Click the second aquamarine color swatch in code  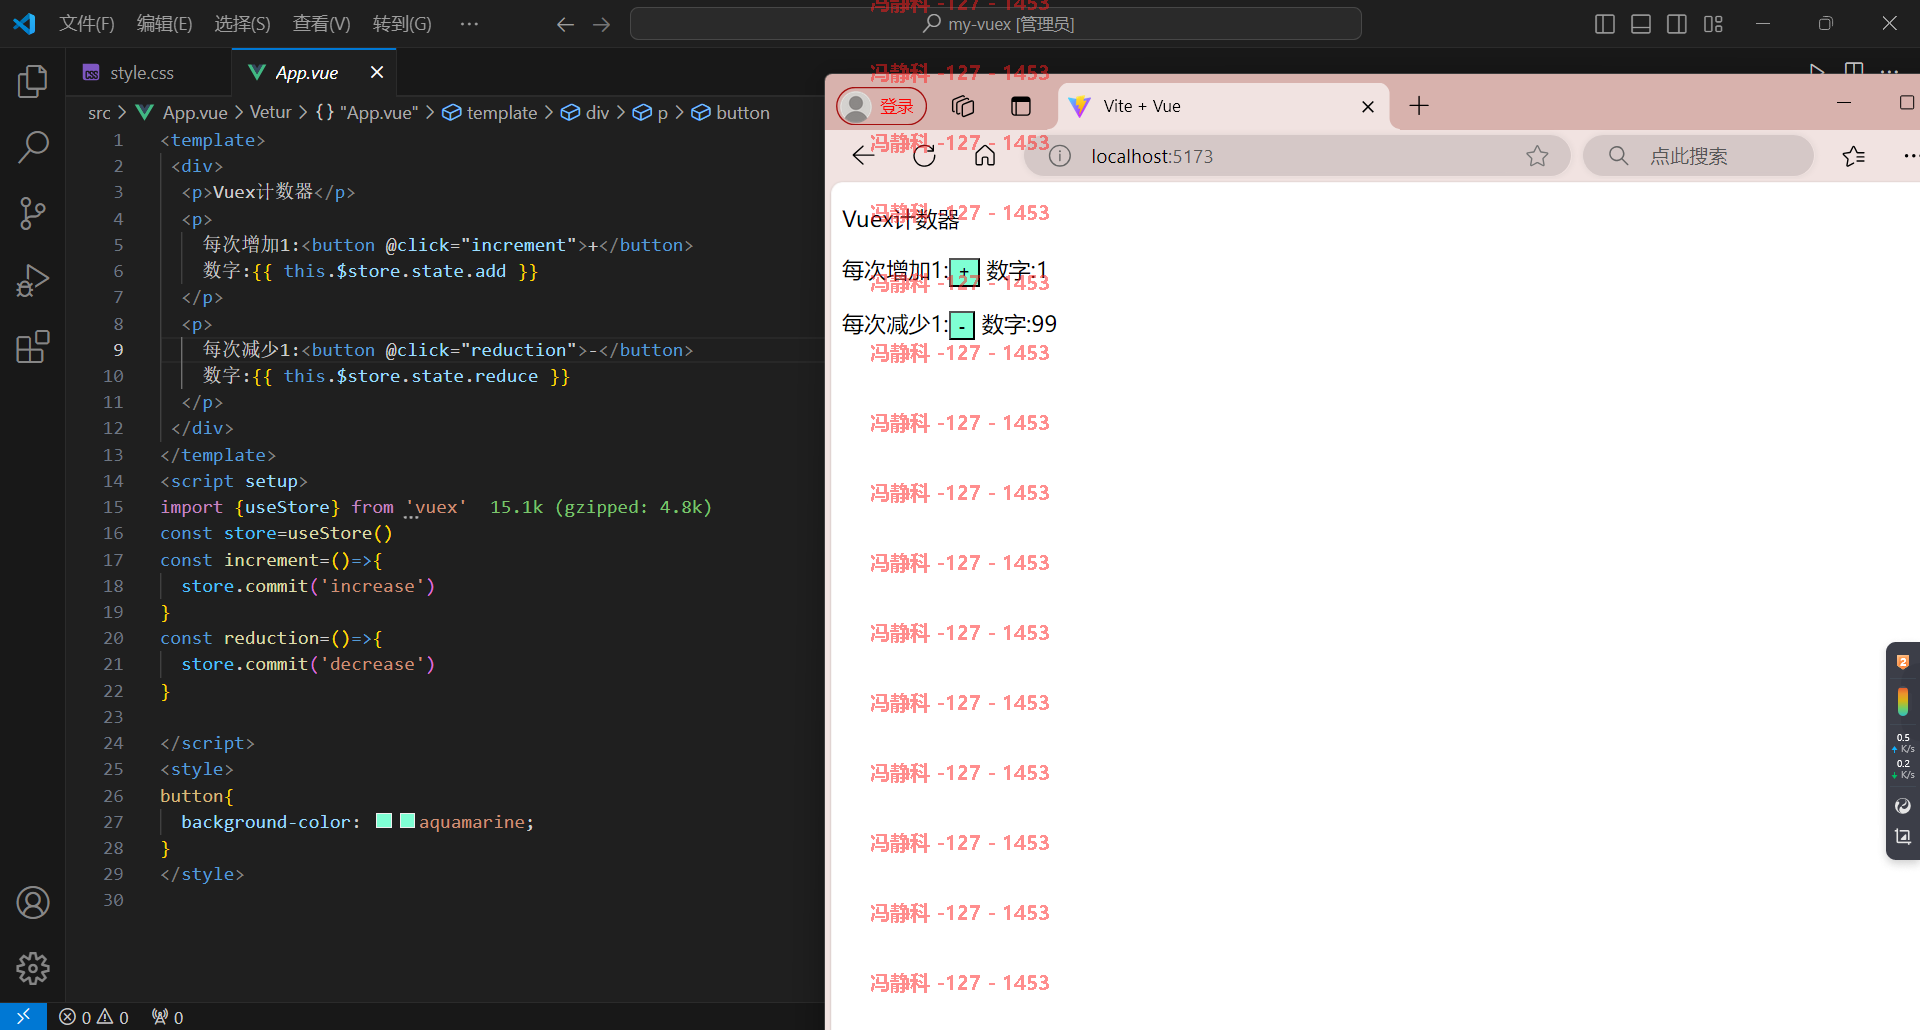(x=407, y=821)
